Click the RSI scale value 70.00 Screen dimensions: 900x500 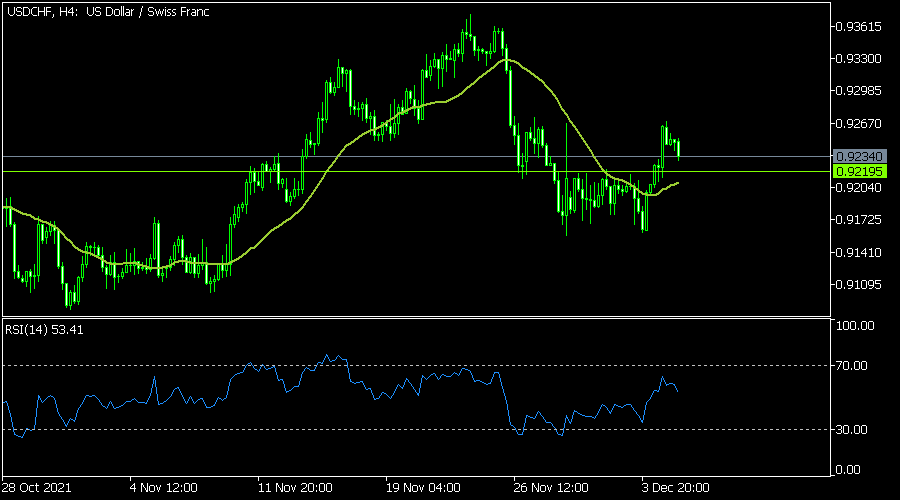point(852,366)
